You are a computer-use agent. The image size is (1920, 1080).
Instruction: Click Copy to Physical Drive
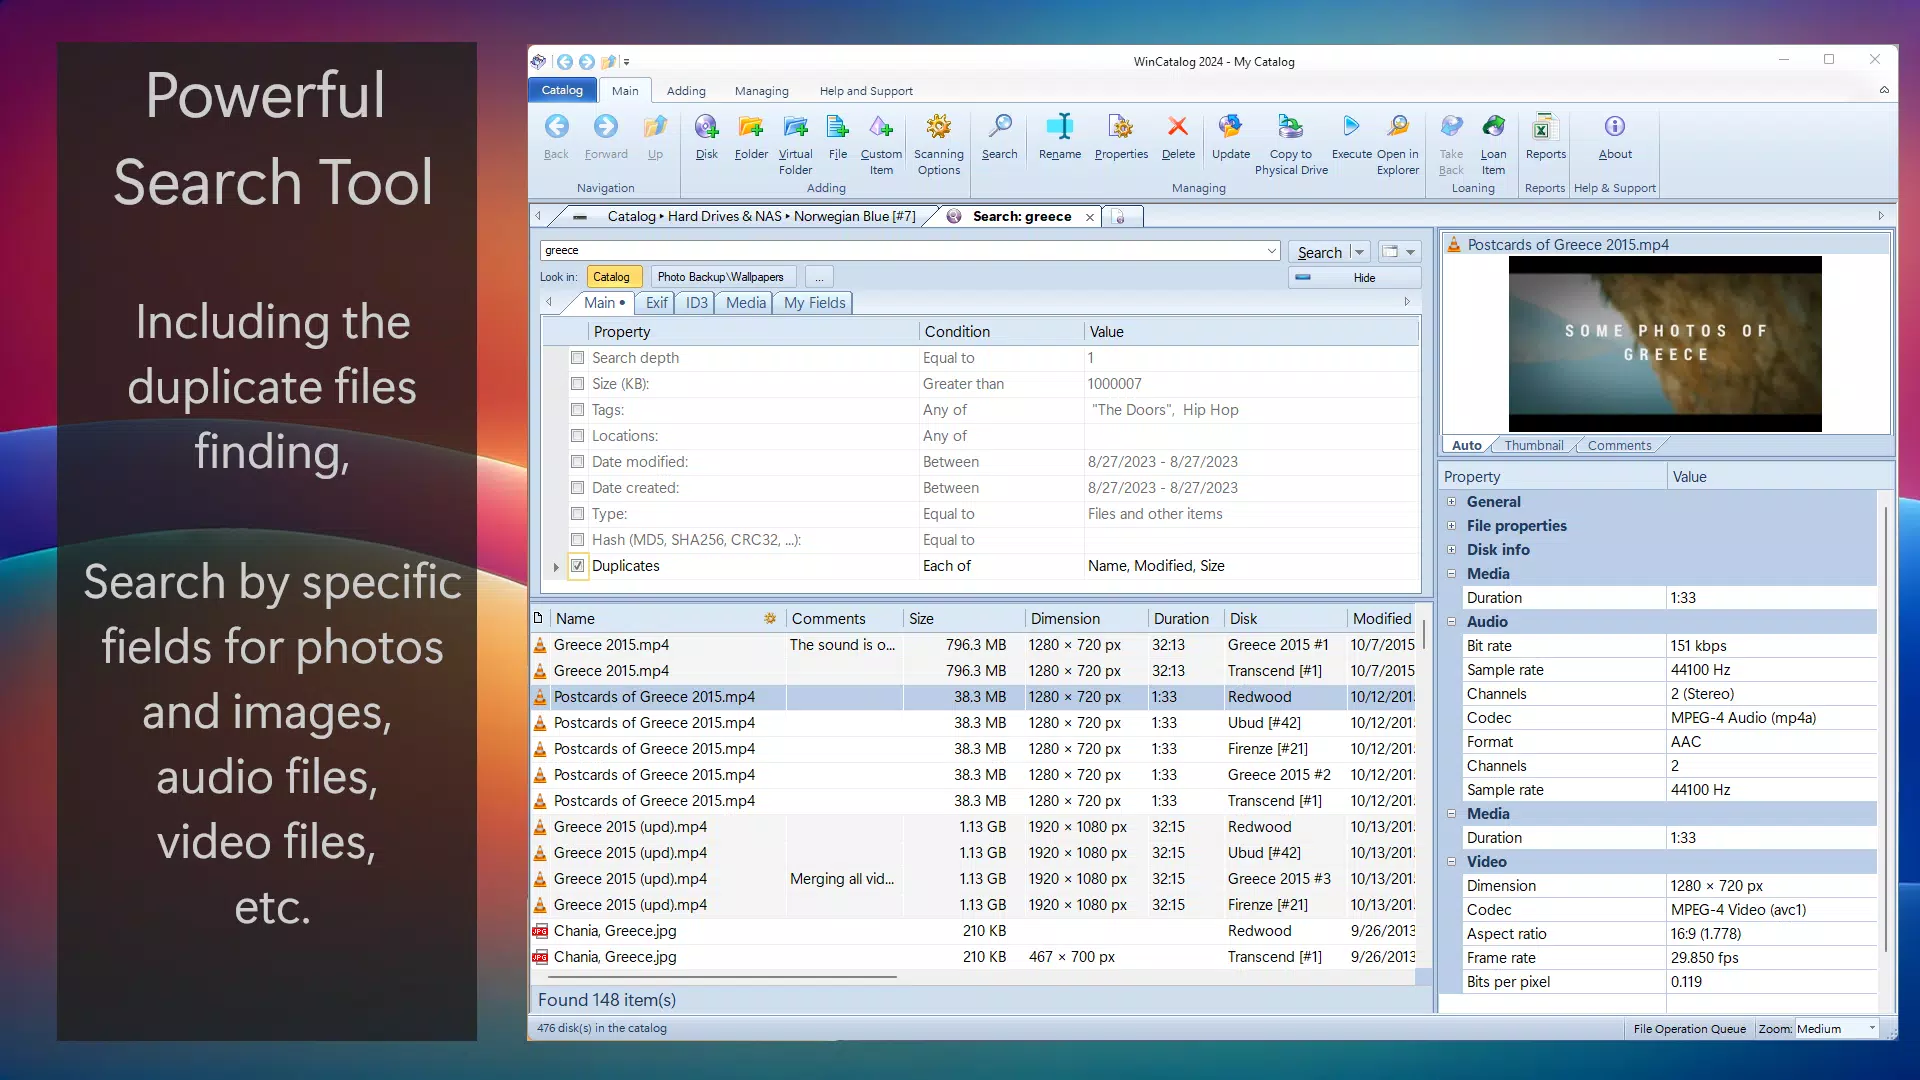[x=1291, y=144]
